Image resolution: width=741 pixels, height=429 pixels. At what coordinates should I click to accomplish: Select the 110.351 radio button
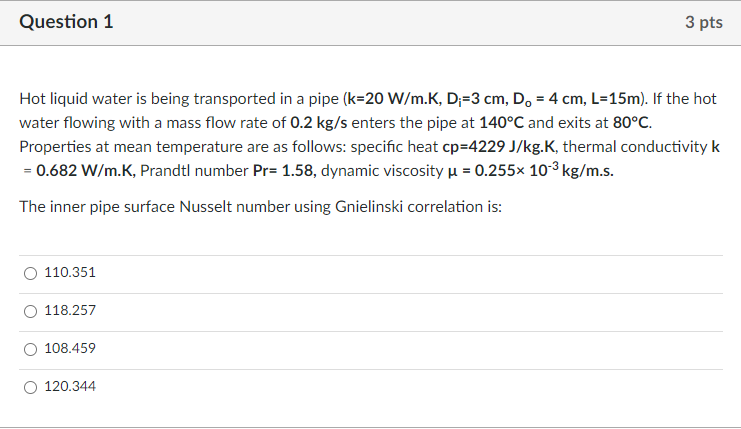tap(30, 273)
